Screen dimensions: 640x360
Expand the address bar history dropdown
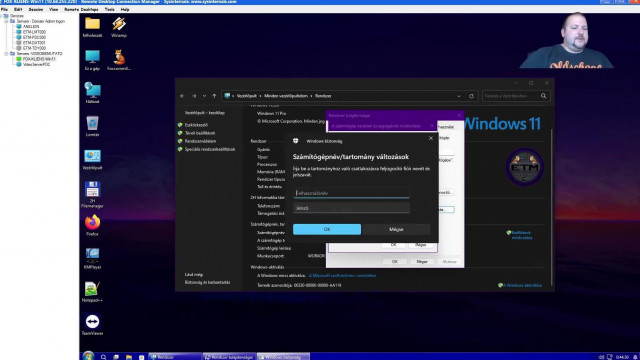click(x=459, y=96)
